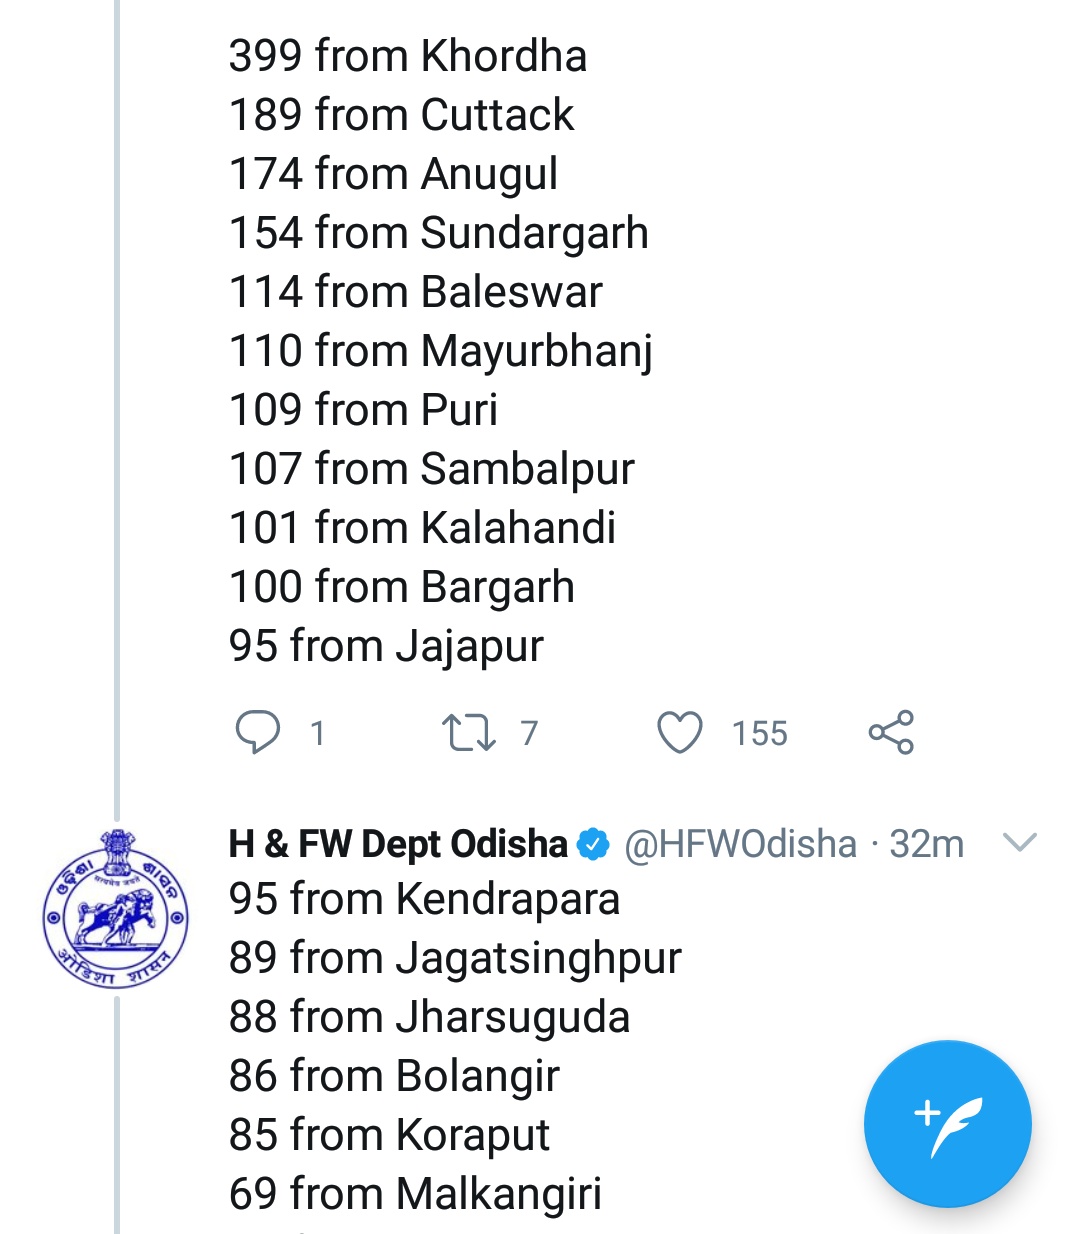Compose a new tweet with floating feather button
Image resolution: width=1080 pixels, height=1234 pixels.
click(947, 1124)
